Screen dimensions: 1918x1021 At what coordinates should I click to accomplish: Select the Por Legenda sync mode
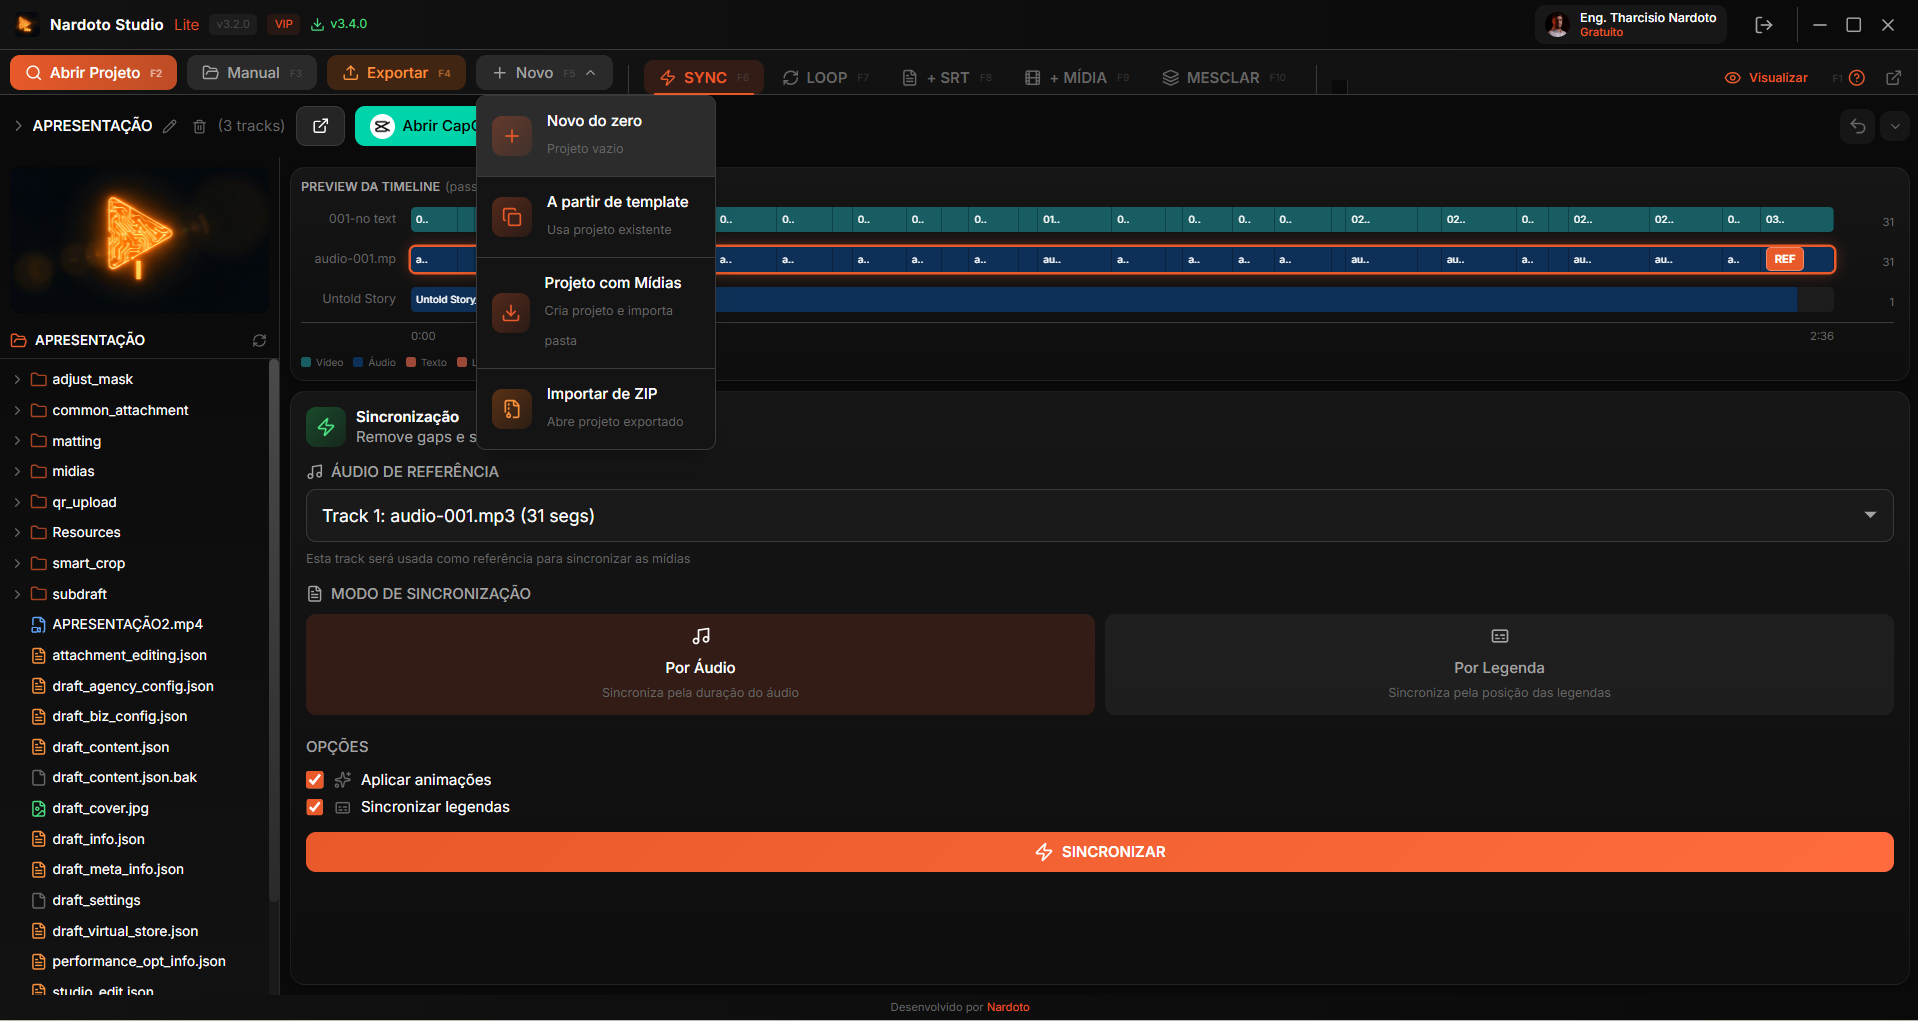point(1498,665)
